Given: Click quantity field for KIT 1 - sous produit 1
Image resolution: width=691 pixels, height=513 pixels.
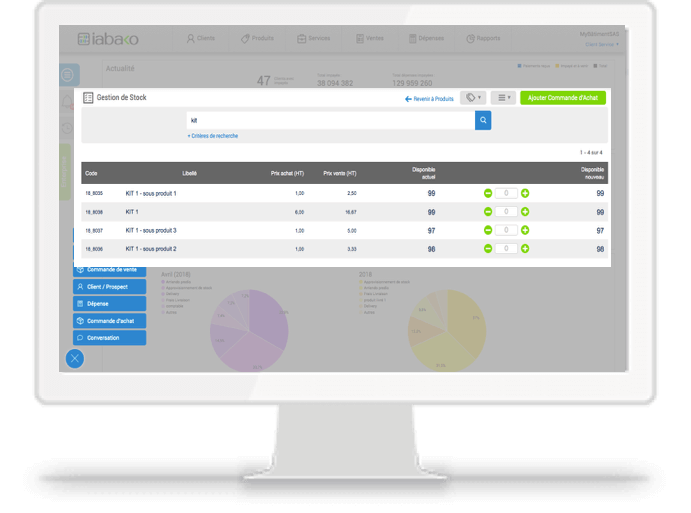Looking at the screenshot, I should pos(506,193).
